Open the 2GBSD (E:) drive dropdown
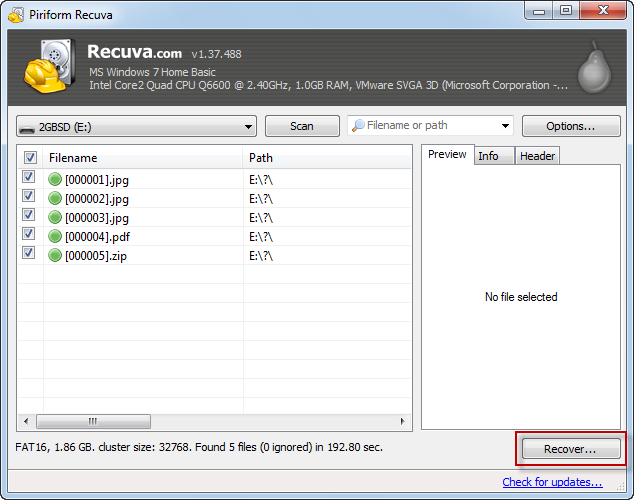634x500 pixels. (136, 127)
